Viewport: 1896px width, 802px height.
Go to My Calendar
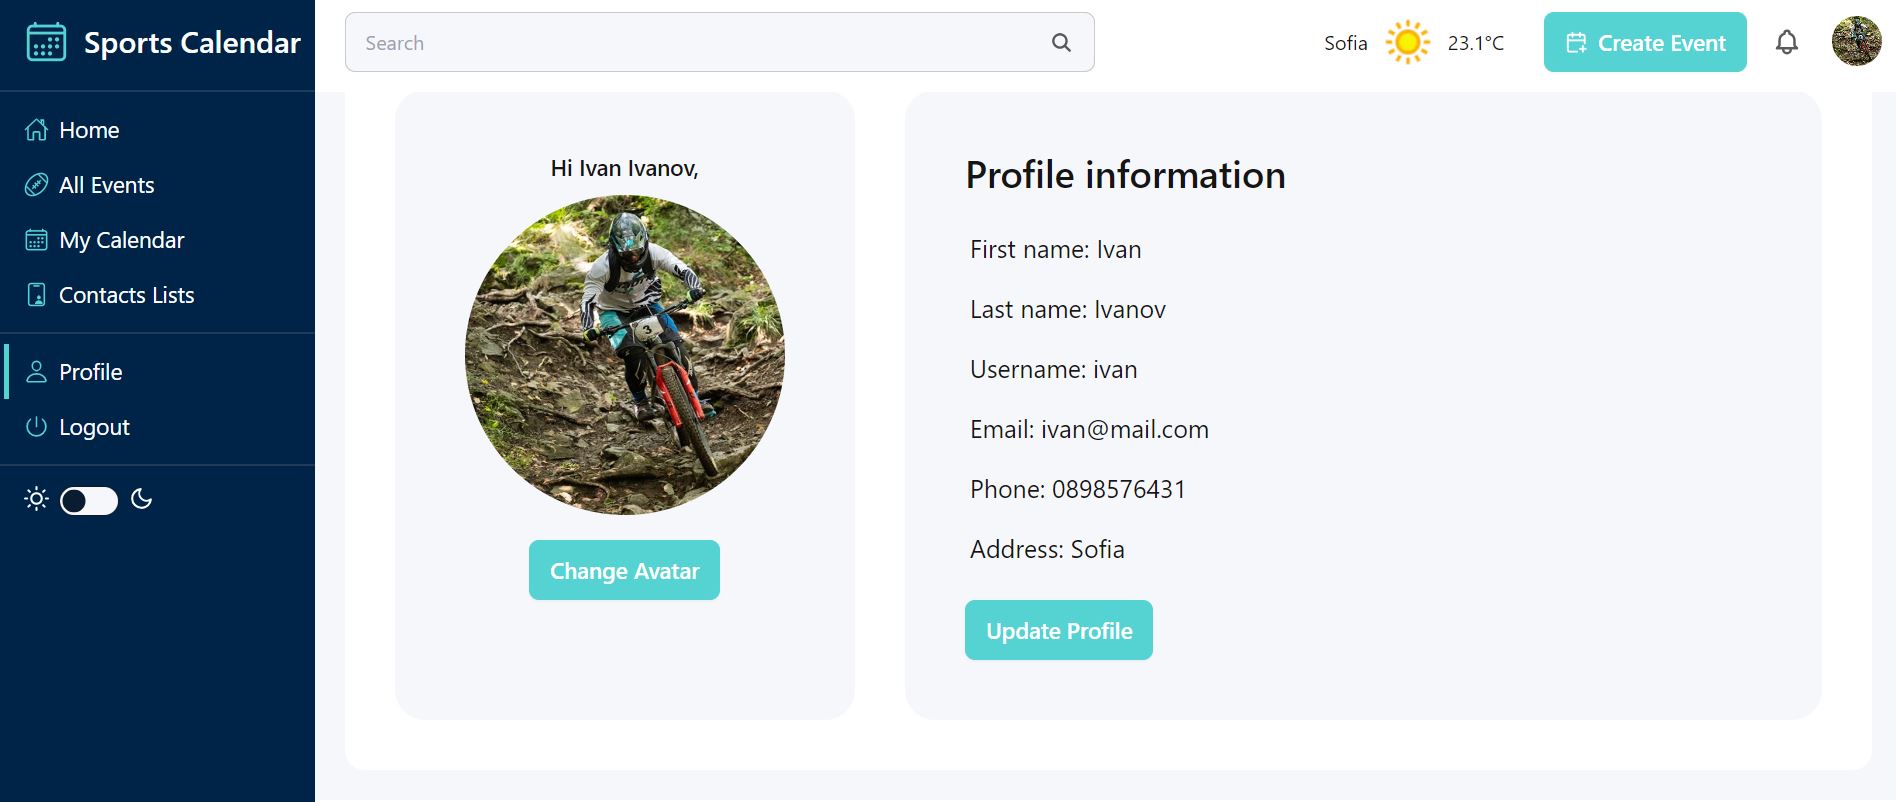(x=121, y=240)
